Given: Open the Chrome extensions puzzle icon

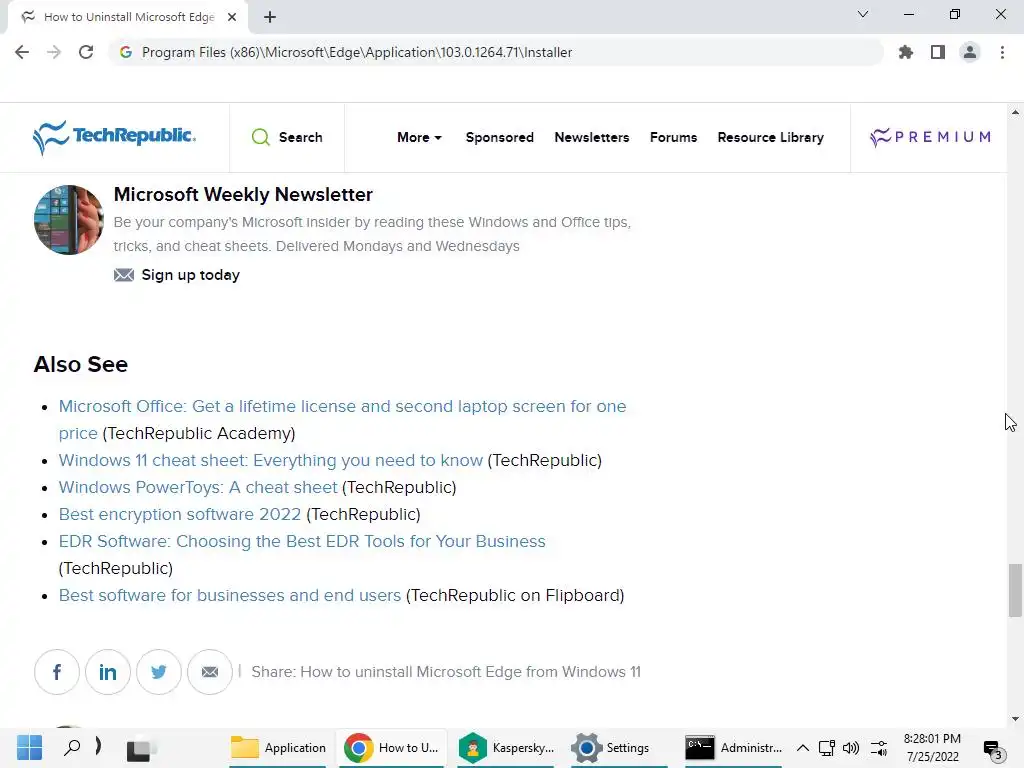Looking at the screenshot, I should 905,52.
